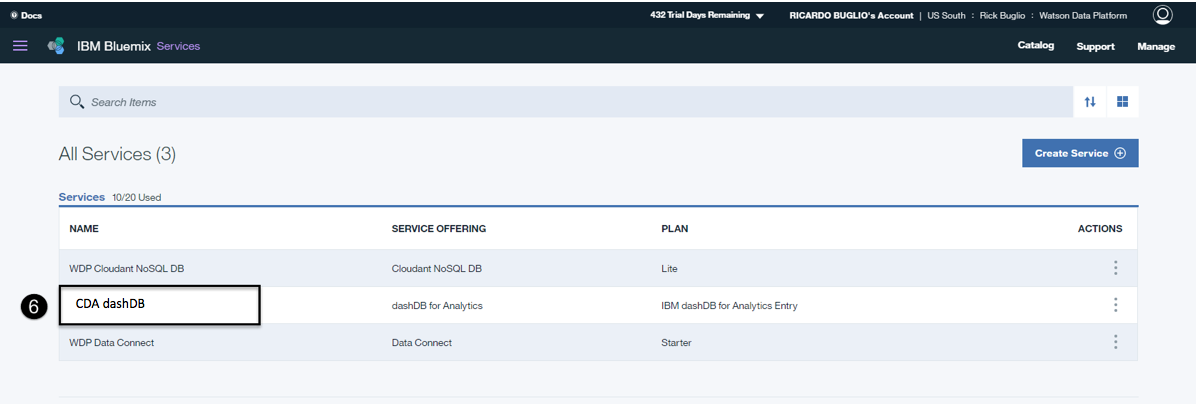Click the Lite plan cell
The height and width of the screenshot is (404, 1196).
[x=669, y=268]
